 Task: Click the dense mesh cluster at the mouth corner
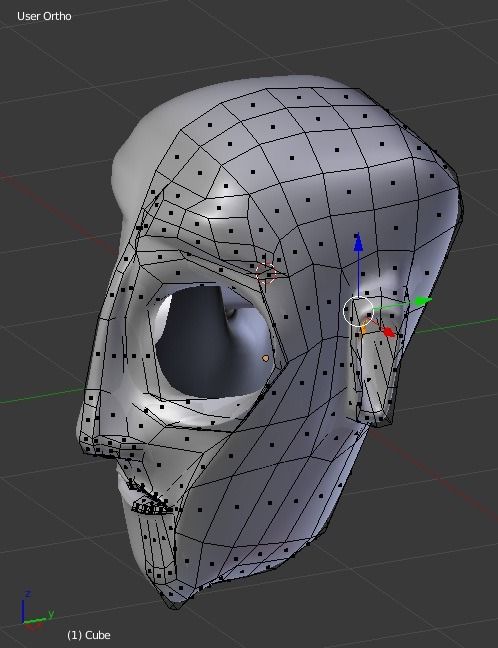151,502
